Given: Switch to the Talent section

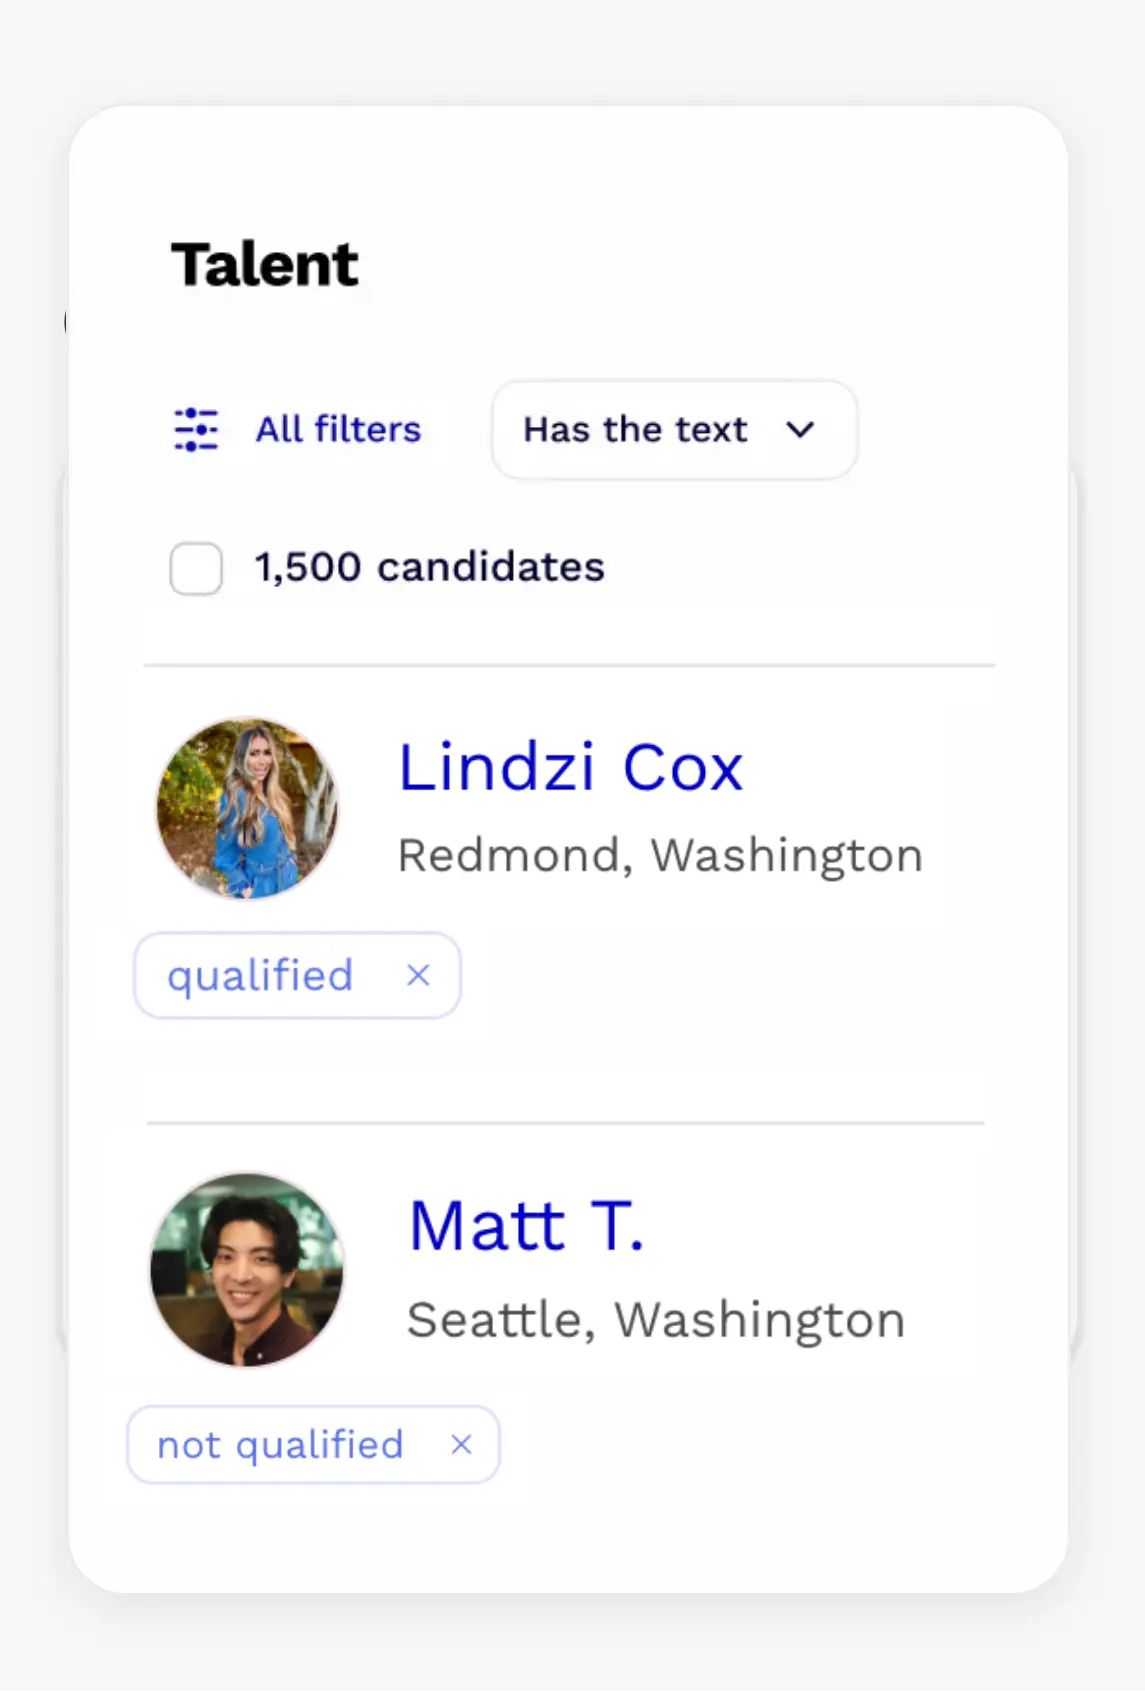Looking at the screenshot, I should coord(264,262).
